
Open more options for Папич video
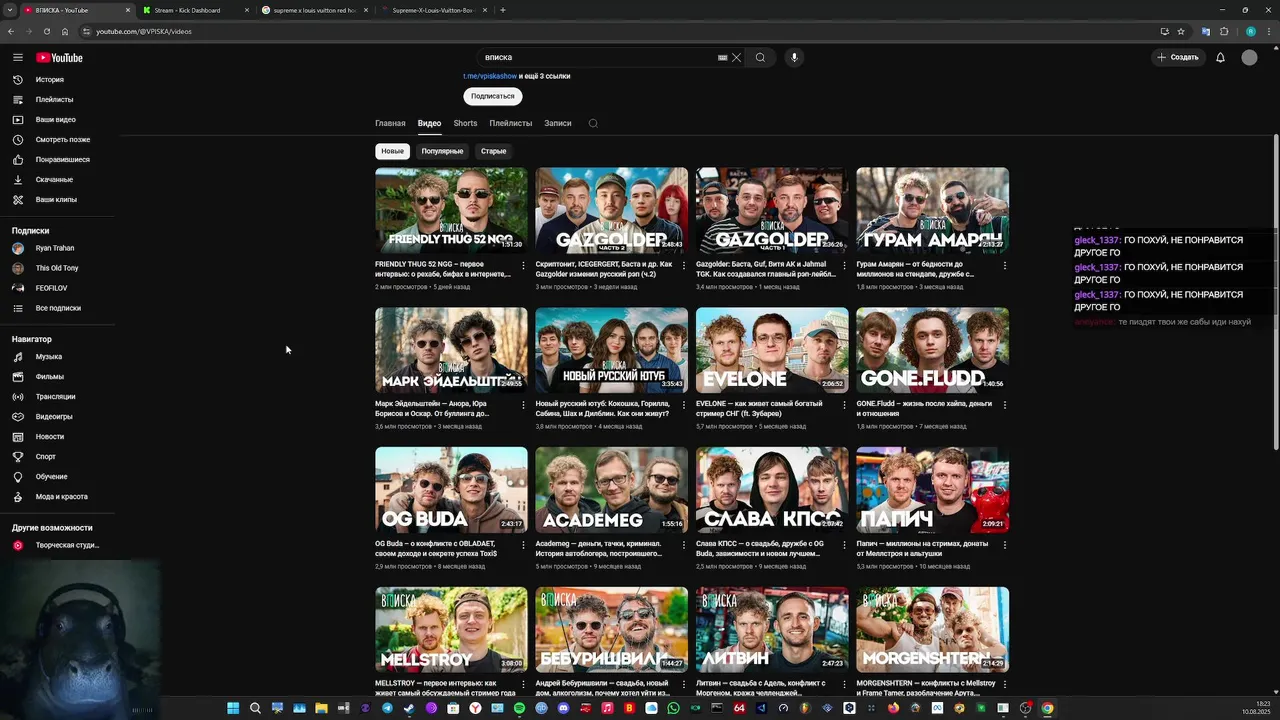[x=1004, y=545]
